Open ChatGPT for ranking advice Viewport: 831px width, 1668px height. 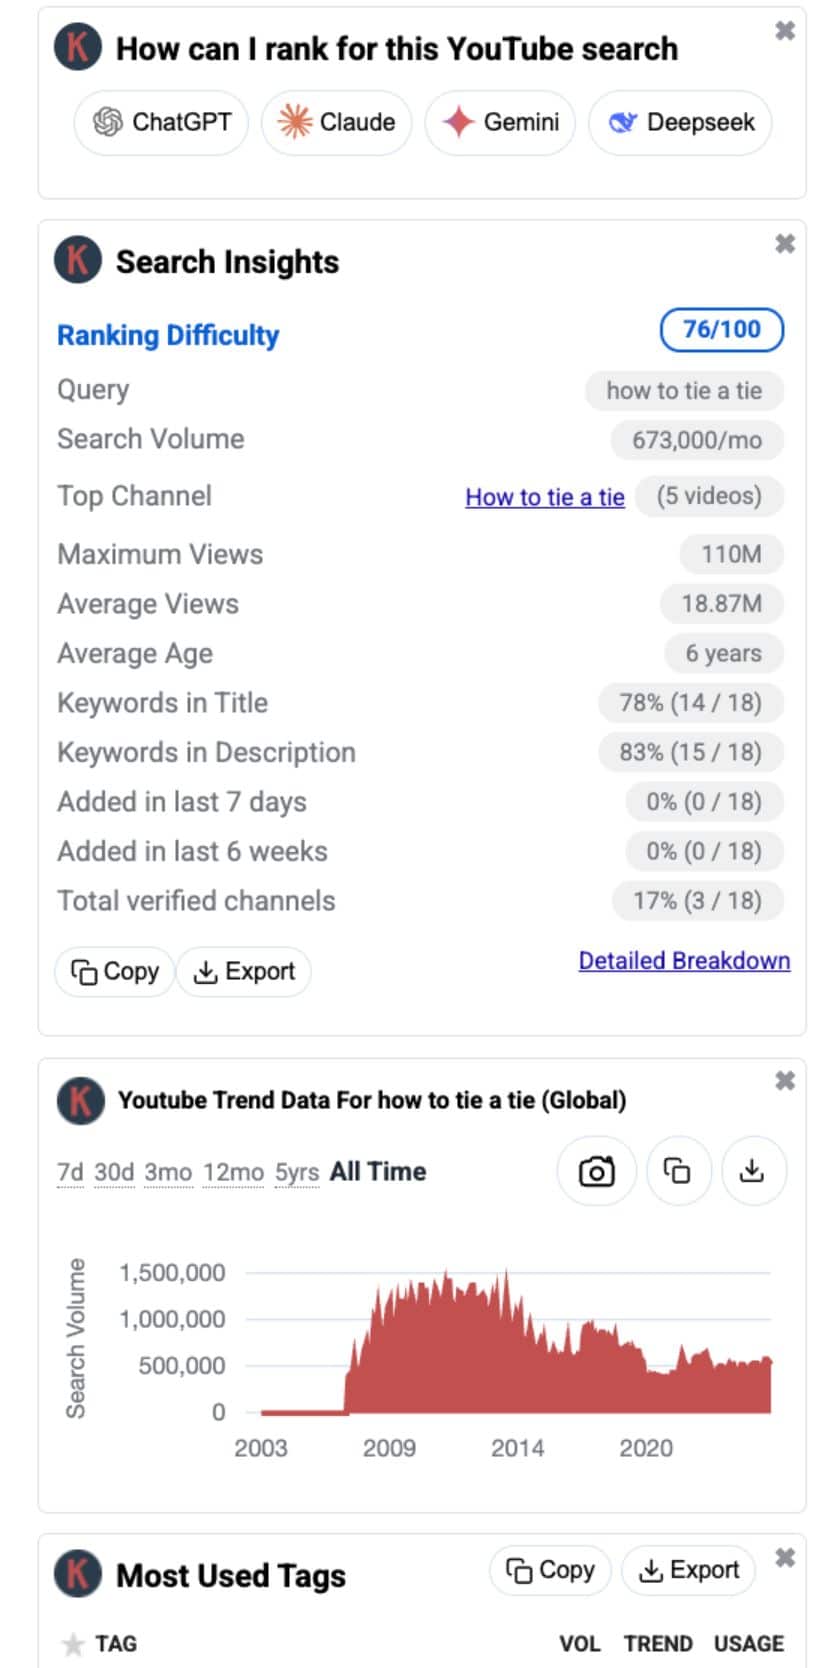tap(161, 122)
